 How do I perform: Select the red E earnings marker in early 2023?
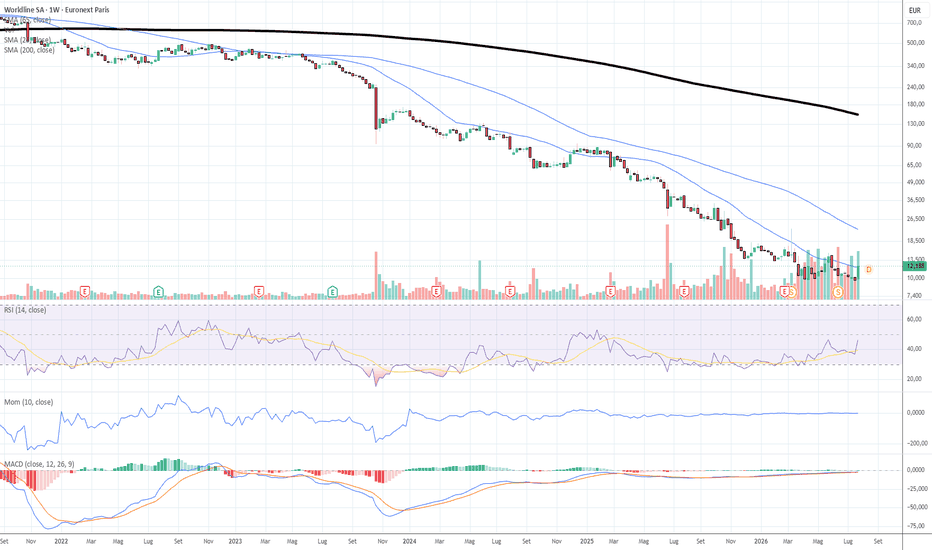click(x=259, y=292)
